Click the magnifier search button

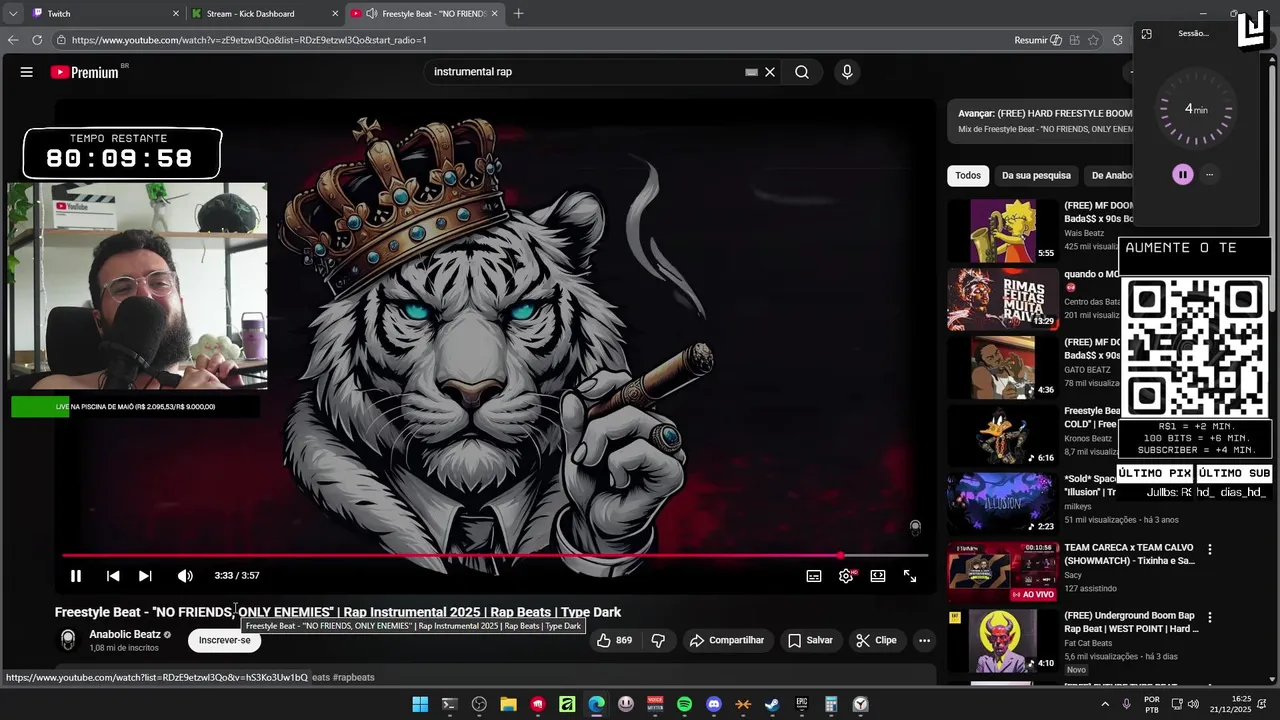tap(802, 72)
